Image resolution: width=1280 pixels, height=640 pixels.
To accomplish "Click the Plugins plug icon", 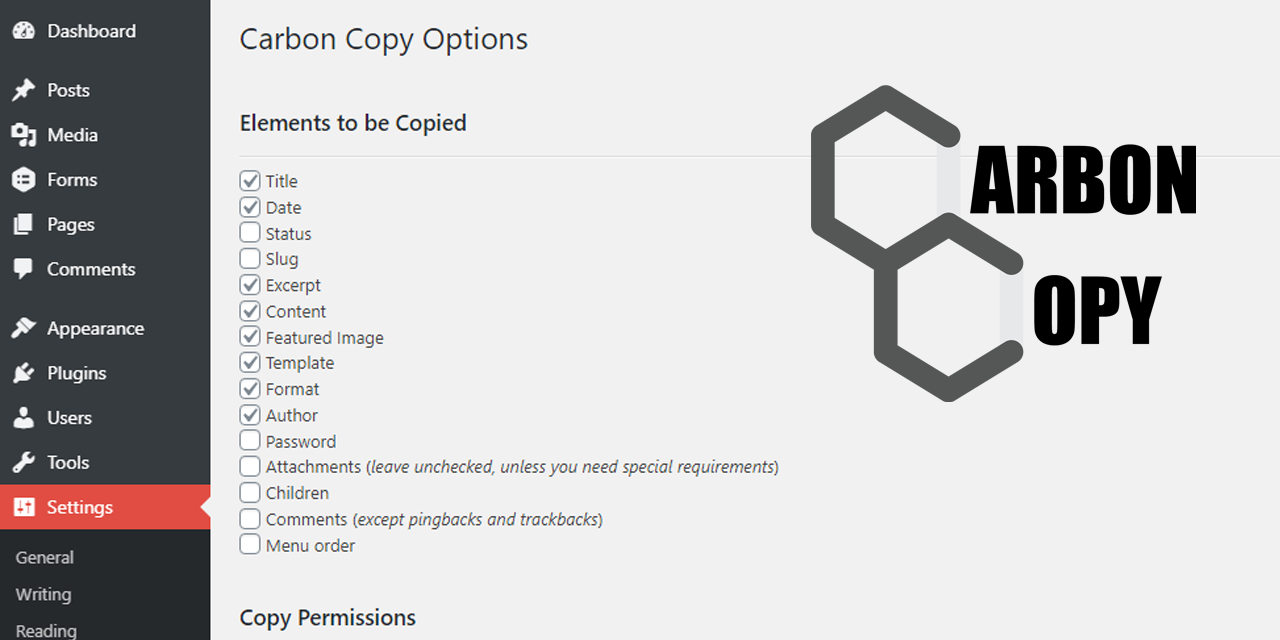I will 23,373.
